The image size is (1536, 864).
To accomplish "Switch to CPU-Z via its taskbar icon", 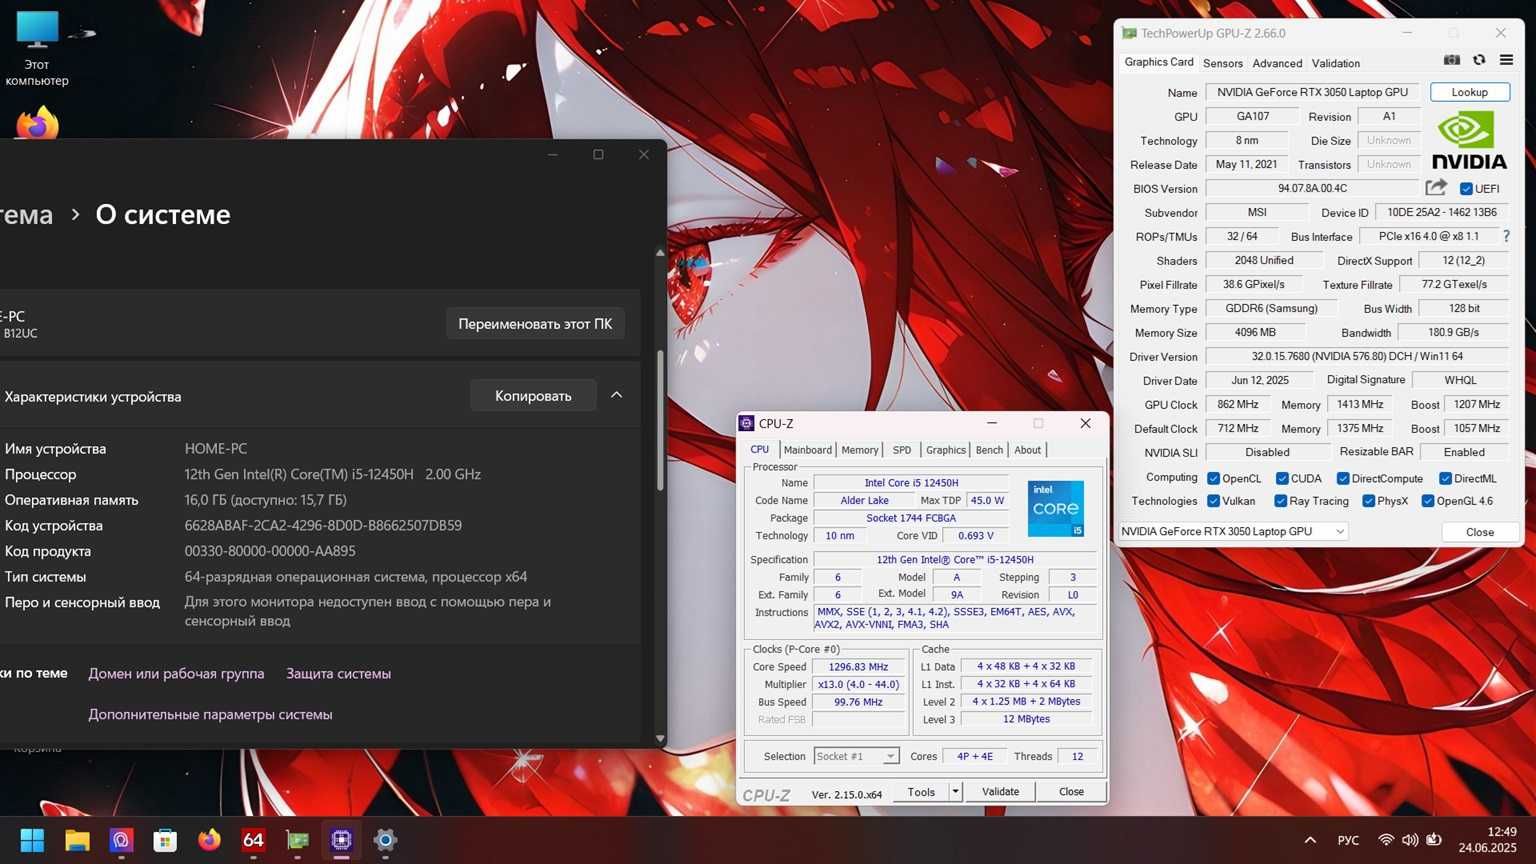I will (341, 840).
